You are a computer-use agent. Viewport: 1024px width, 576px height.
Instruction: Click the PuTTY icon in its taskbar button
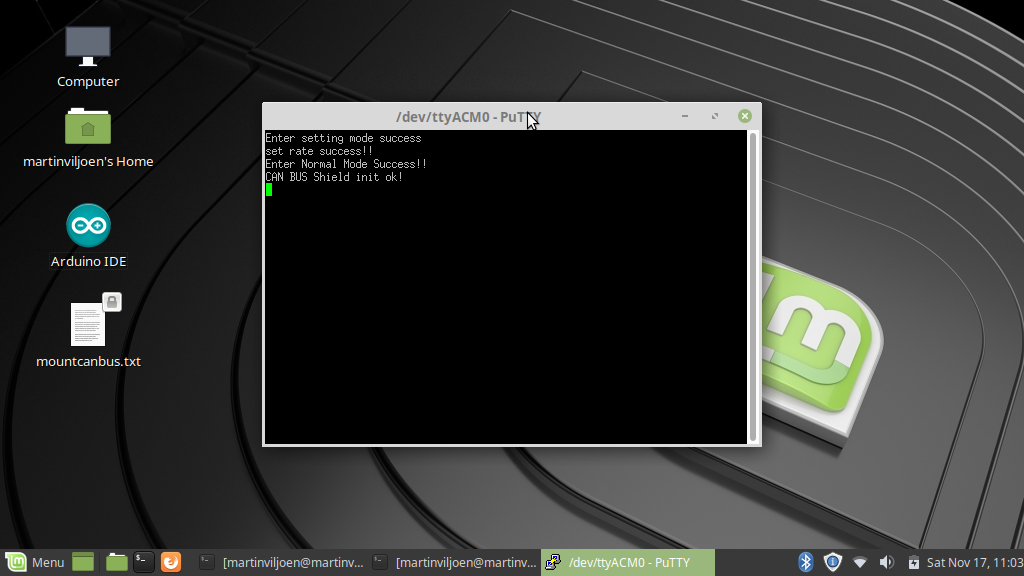(x=553, y=562)
